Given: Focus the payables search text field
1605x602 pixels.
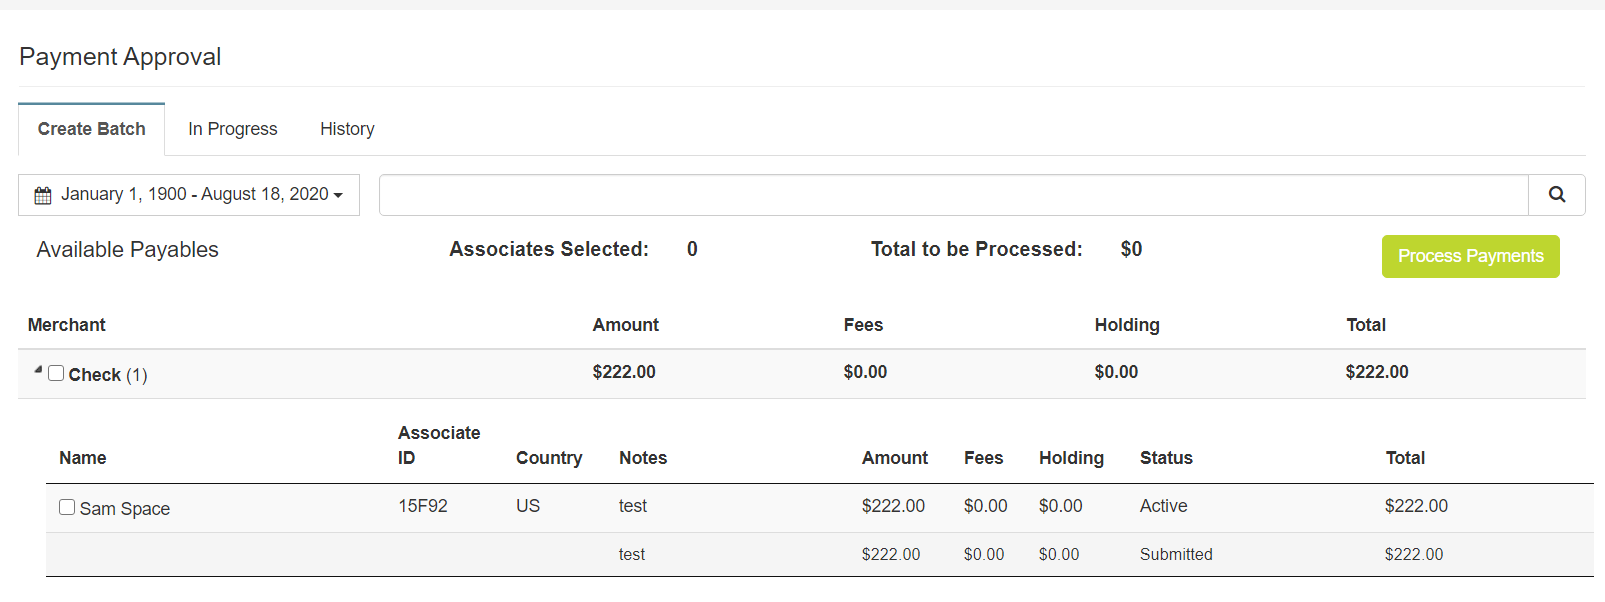Looking at the screenshot, I should (953, 195).
